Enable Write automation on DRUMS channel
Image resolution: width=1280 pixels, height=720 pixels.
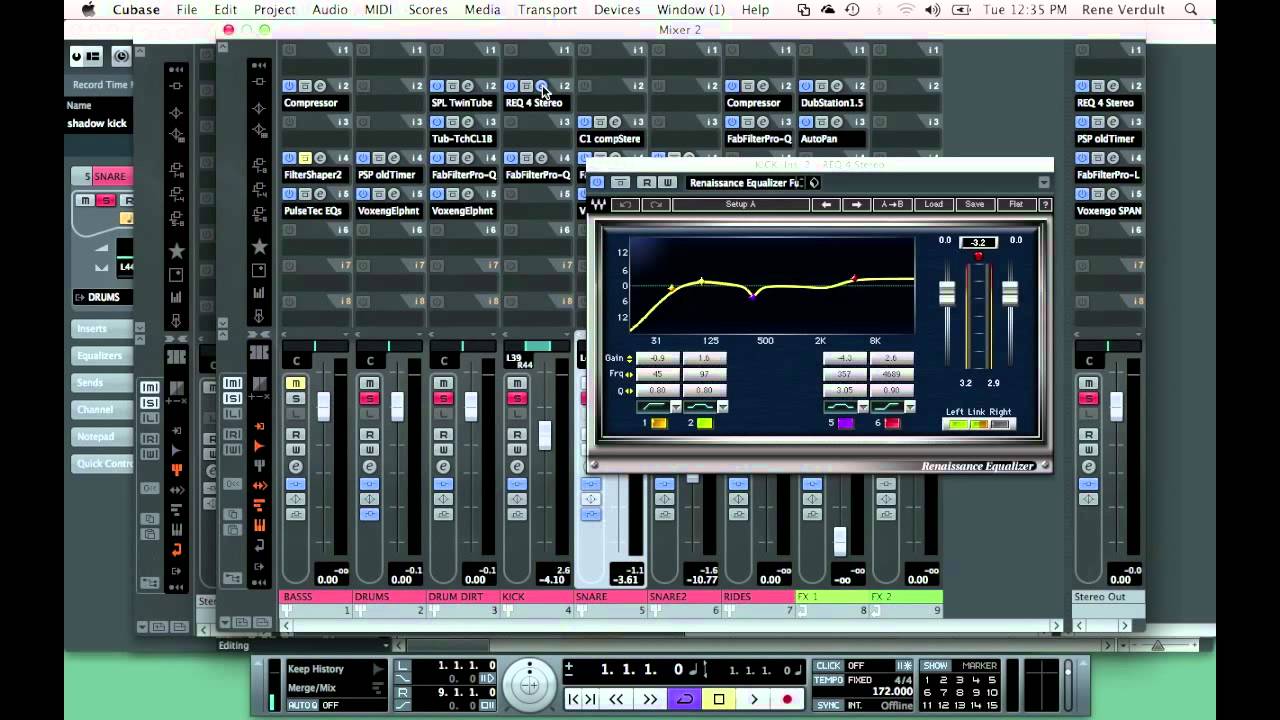point(369,450)
